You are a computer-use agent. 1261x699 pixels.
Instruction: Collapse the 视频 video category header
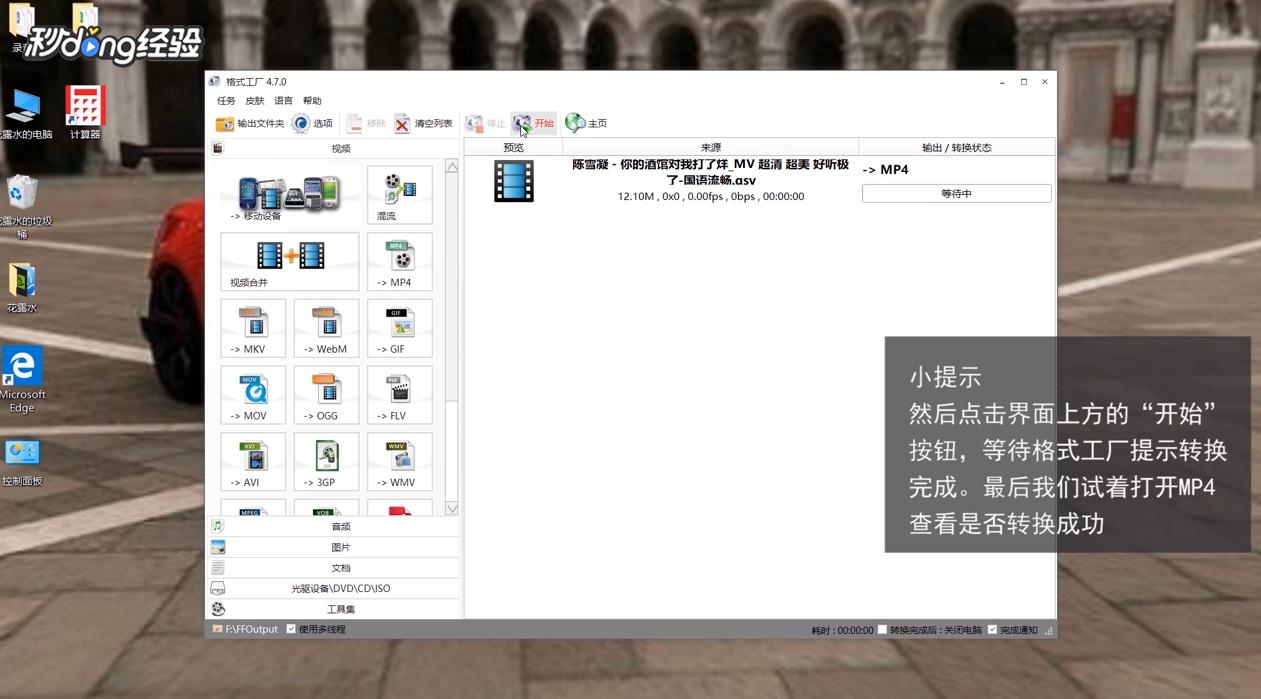coord(334,148)
